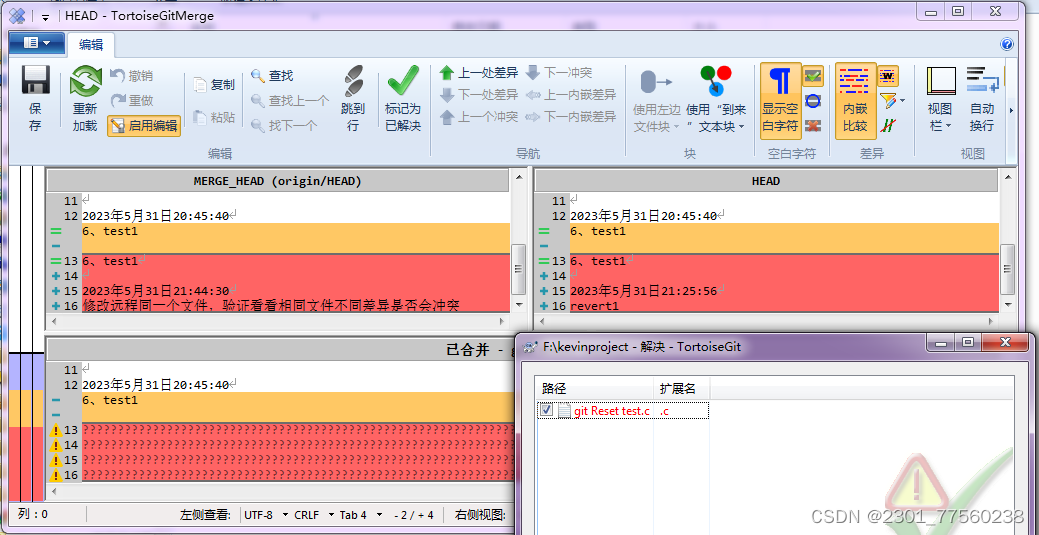Image resolution: width=1039 pixels, height=535 pixels.
Task: Go to 下一内嵌差异 (next inline diff)
Action: tap(571, 117)
